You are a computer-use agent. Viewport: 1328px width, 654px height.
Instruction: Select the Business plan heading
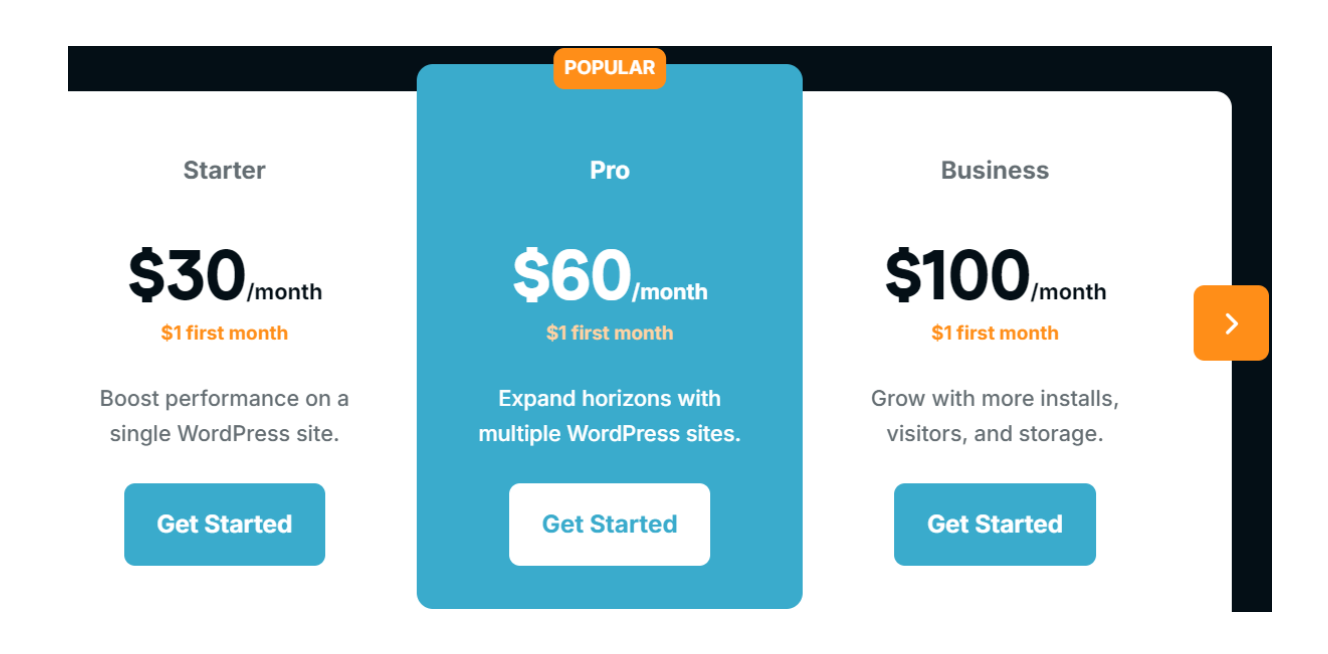pyautogui.click(x=994, y=170)
